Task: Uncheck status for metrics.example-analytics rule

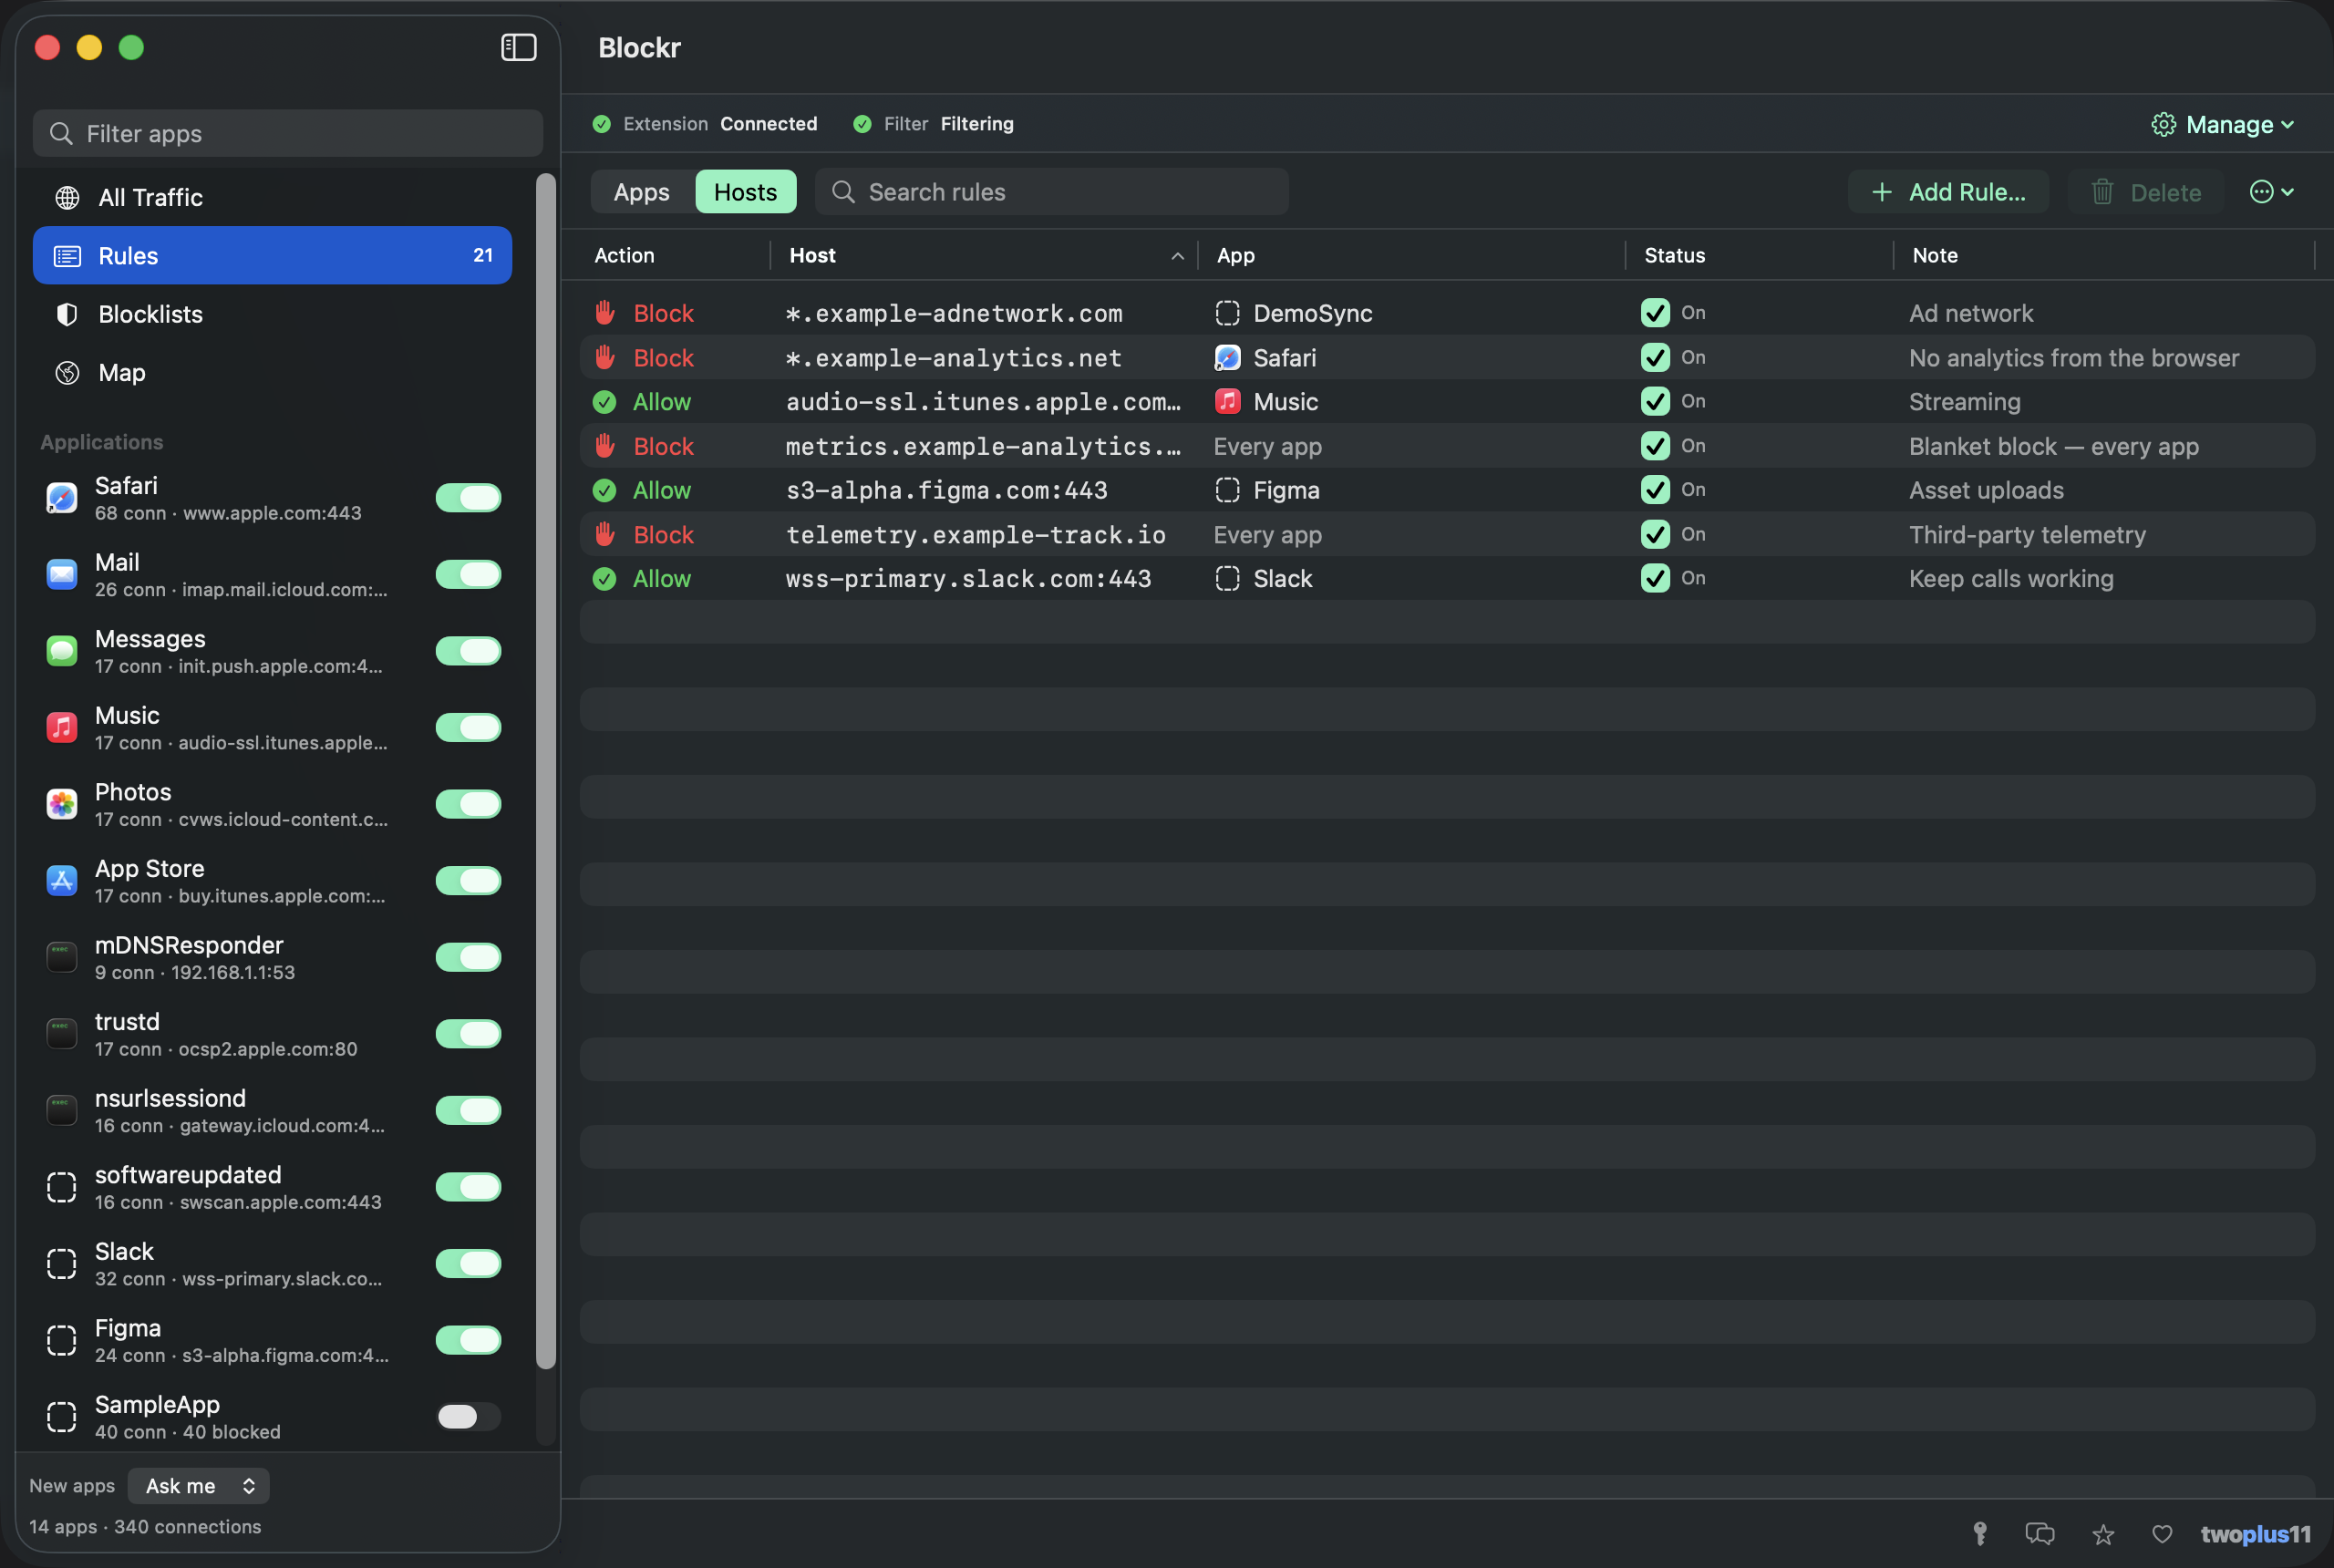Action: click(x=1655, y=446)
